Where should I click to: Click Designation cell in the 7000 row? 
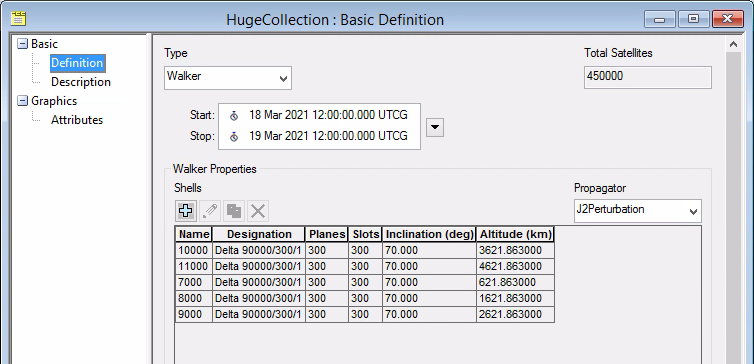click(259, 282)
